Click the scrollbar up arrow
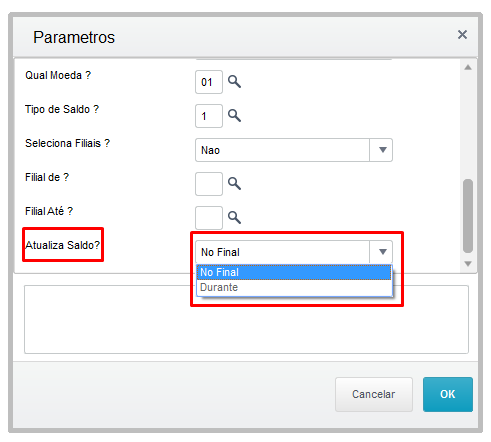Screen dimensions: 491x442 click(468, 67)
